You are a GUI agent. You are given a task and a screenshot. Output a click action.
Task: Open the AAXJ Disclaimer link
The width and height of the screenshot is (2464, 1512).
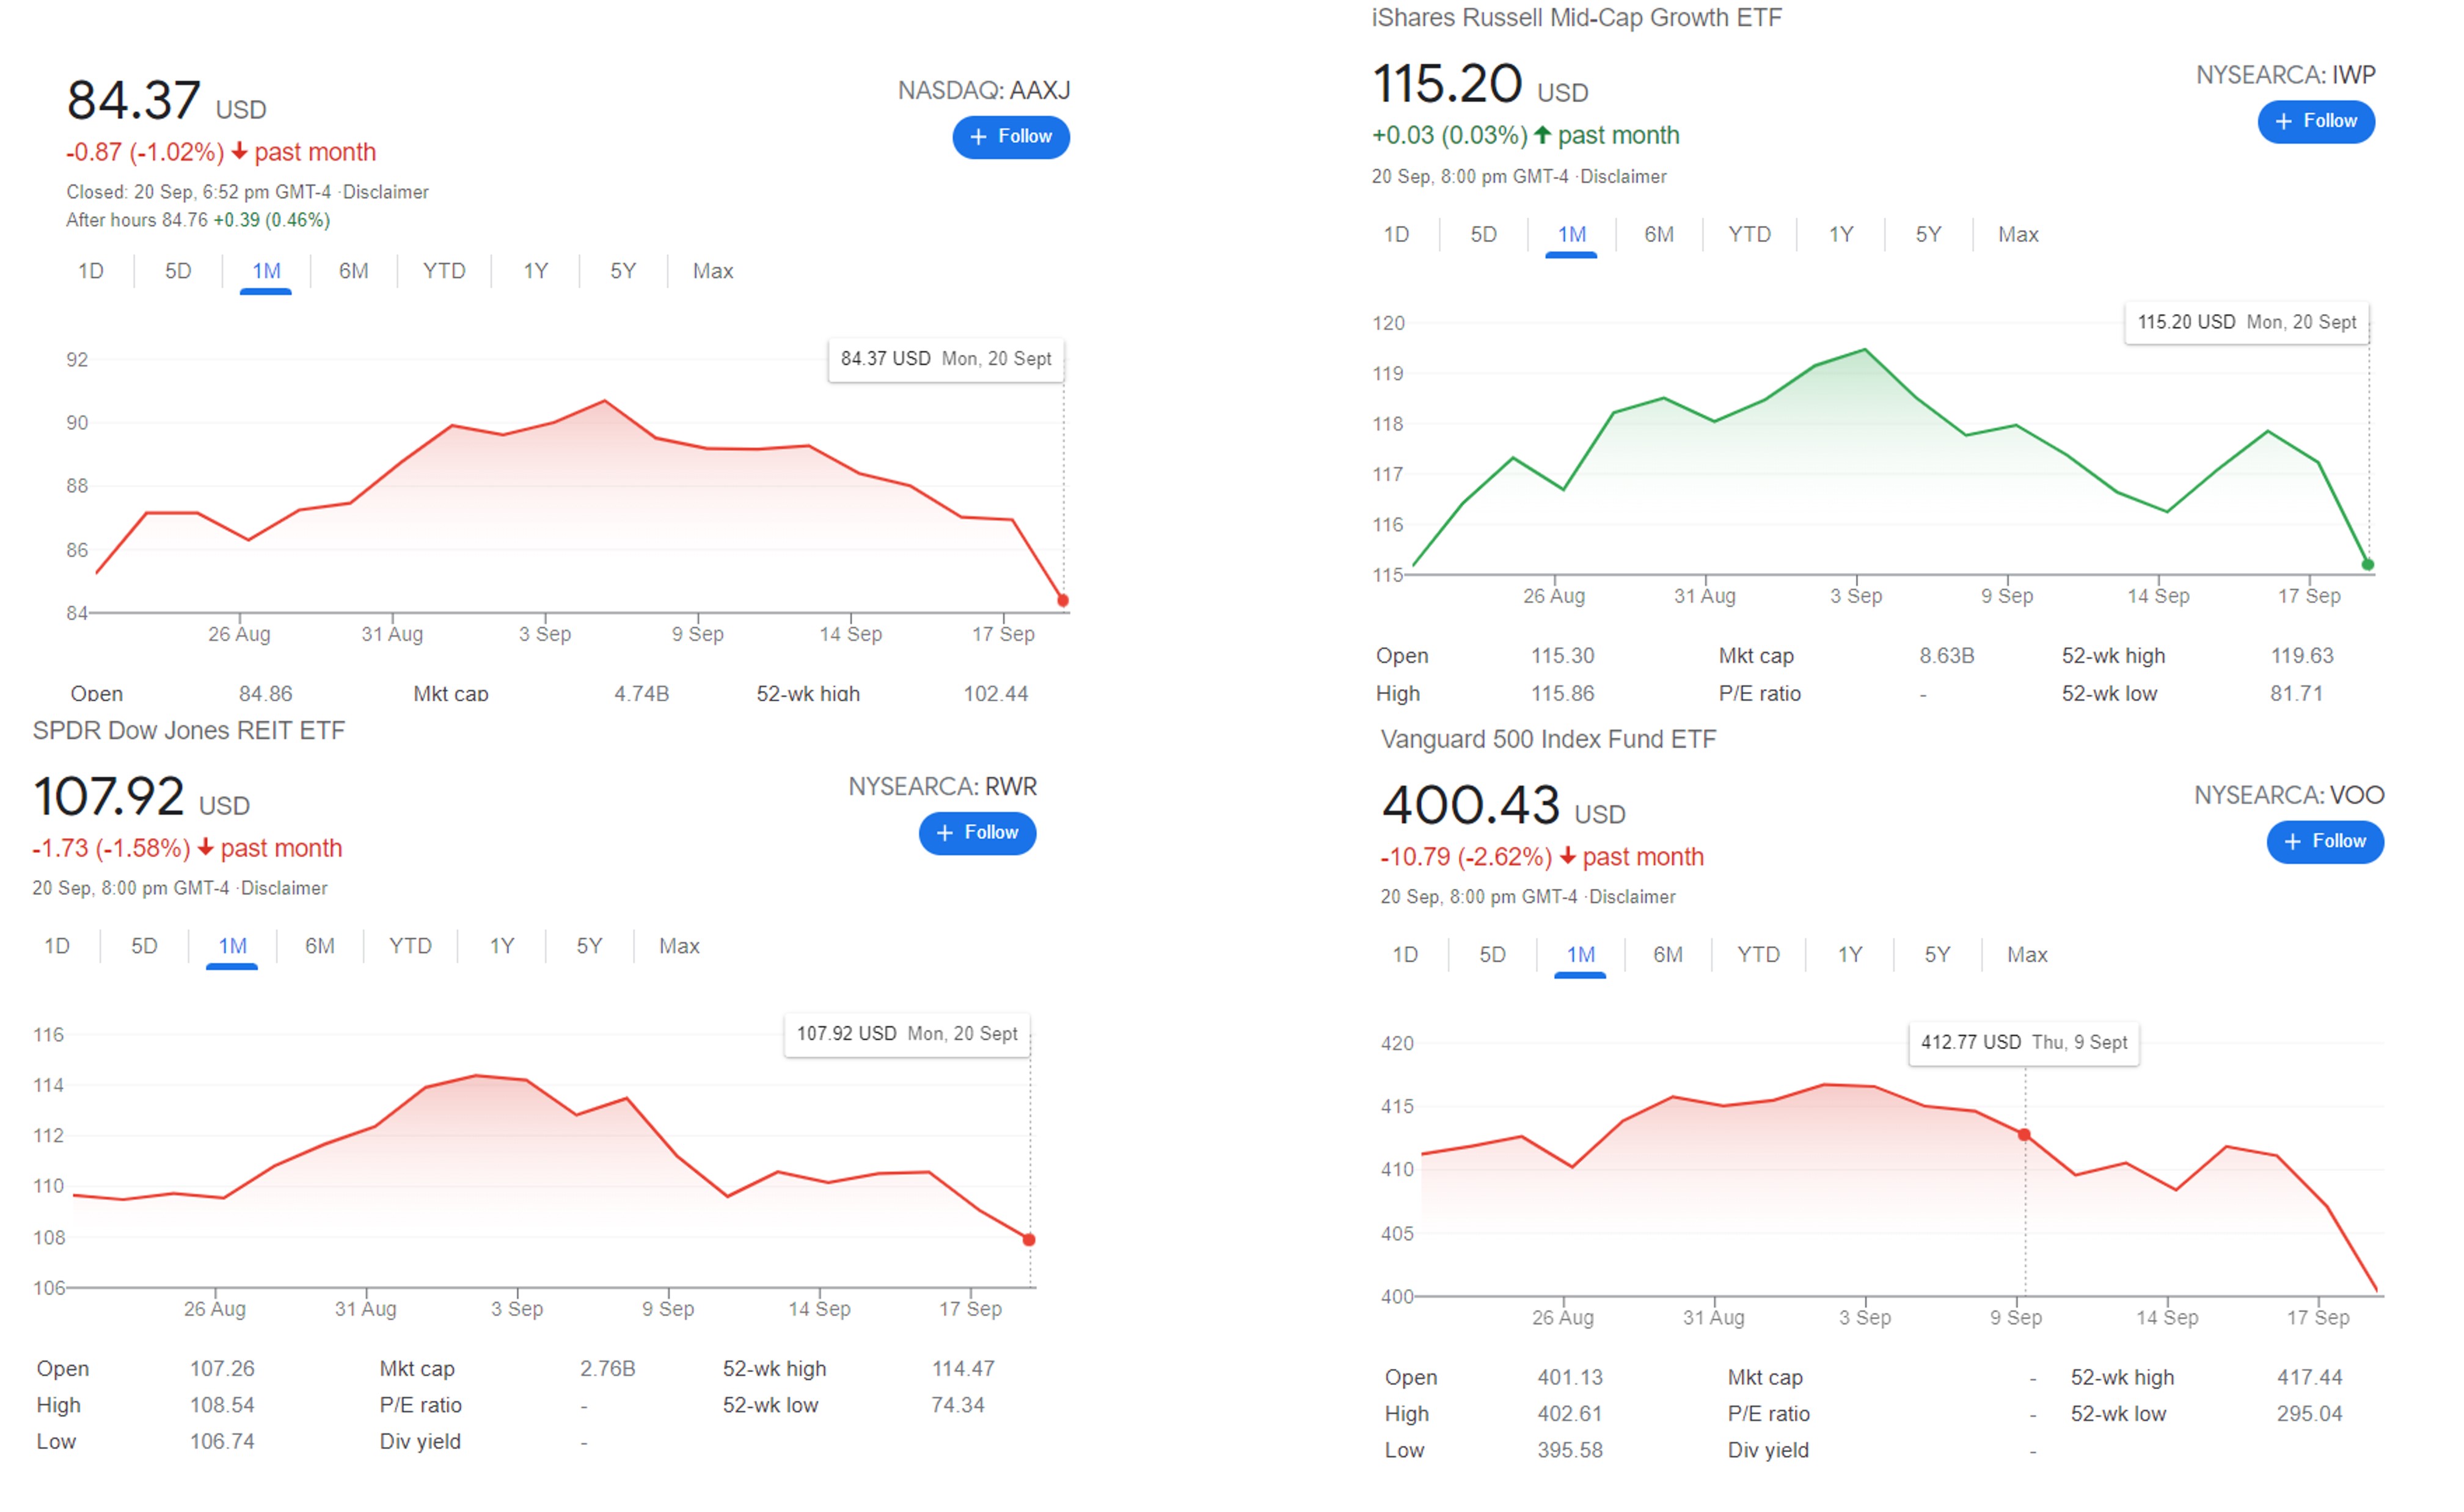tap(385, 192)
